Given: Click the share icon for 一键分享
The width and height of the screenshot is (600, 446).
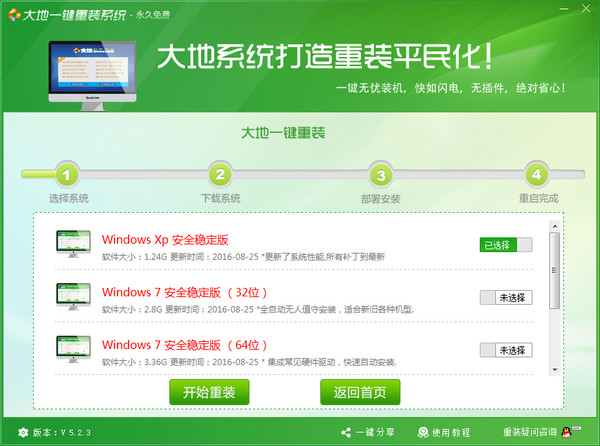Looking at the screenshot, I should [346, 433].
